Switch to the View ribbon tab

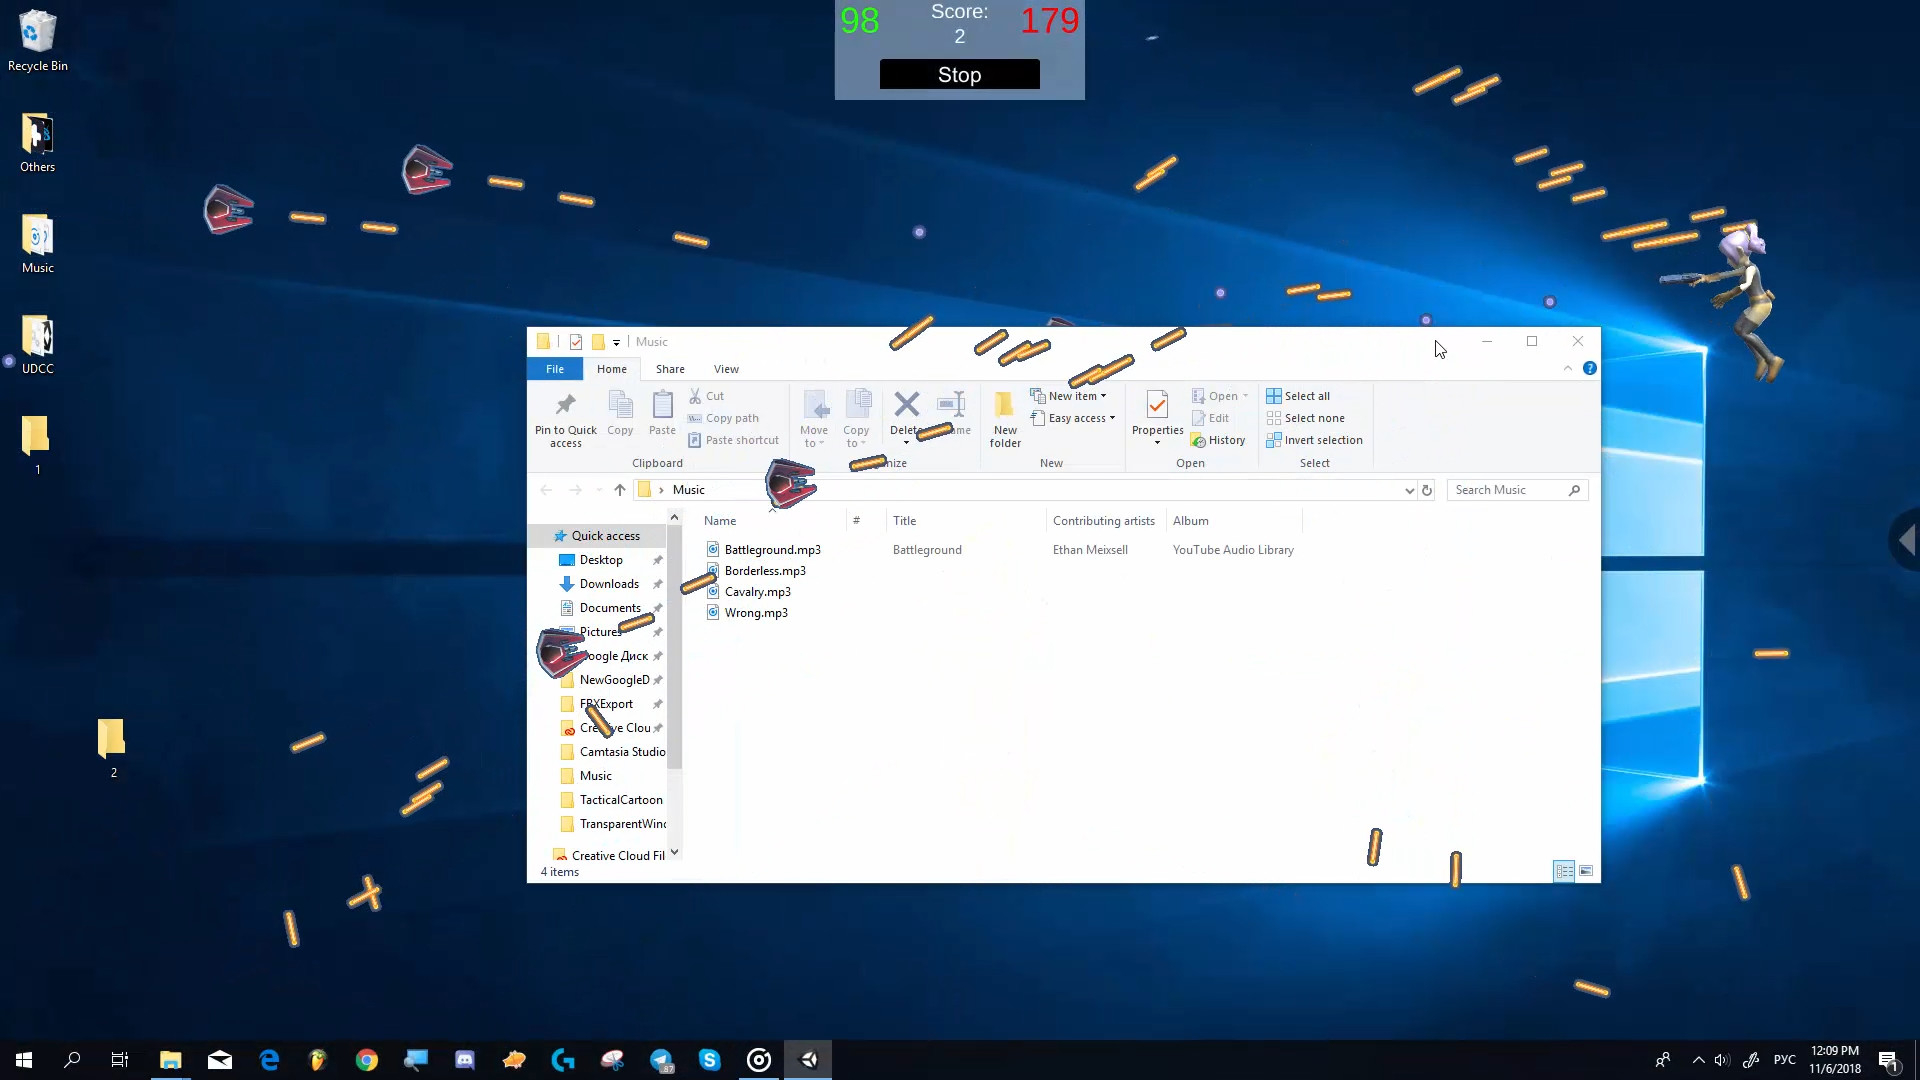(x=726, y=369)
